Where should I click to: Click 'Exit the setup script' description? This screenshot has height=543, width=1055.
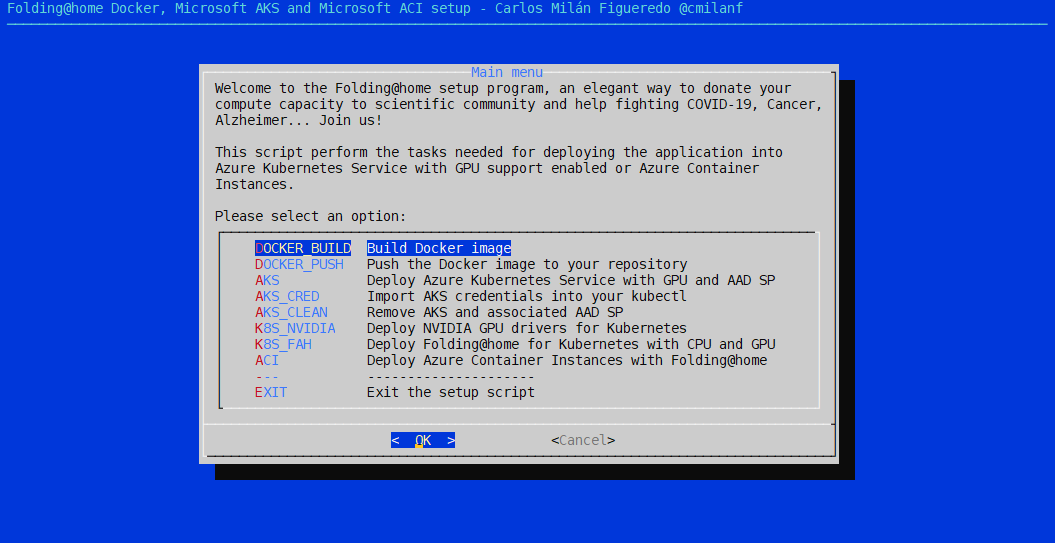451,392
